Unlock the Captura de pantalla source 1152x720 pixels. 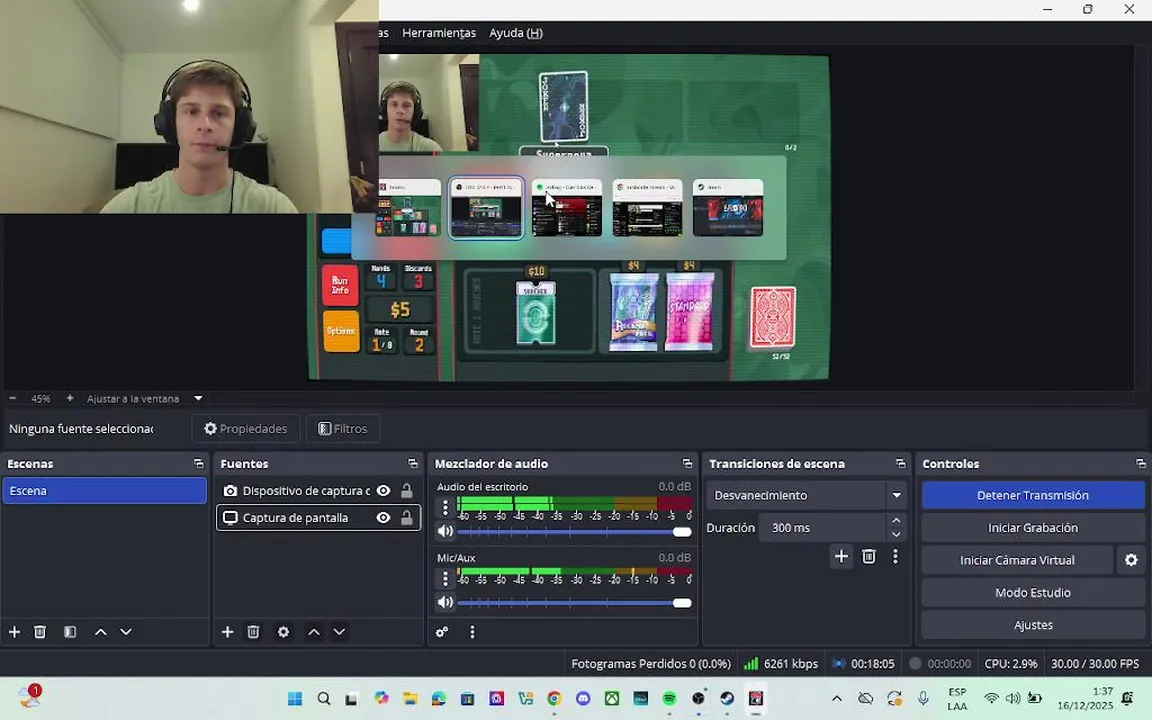[406, 518]
